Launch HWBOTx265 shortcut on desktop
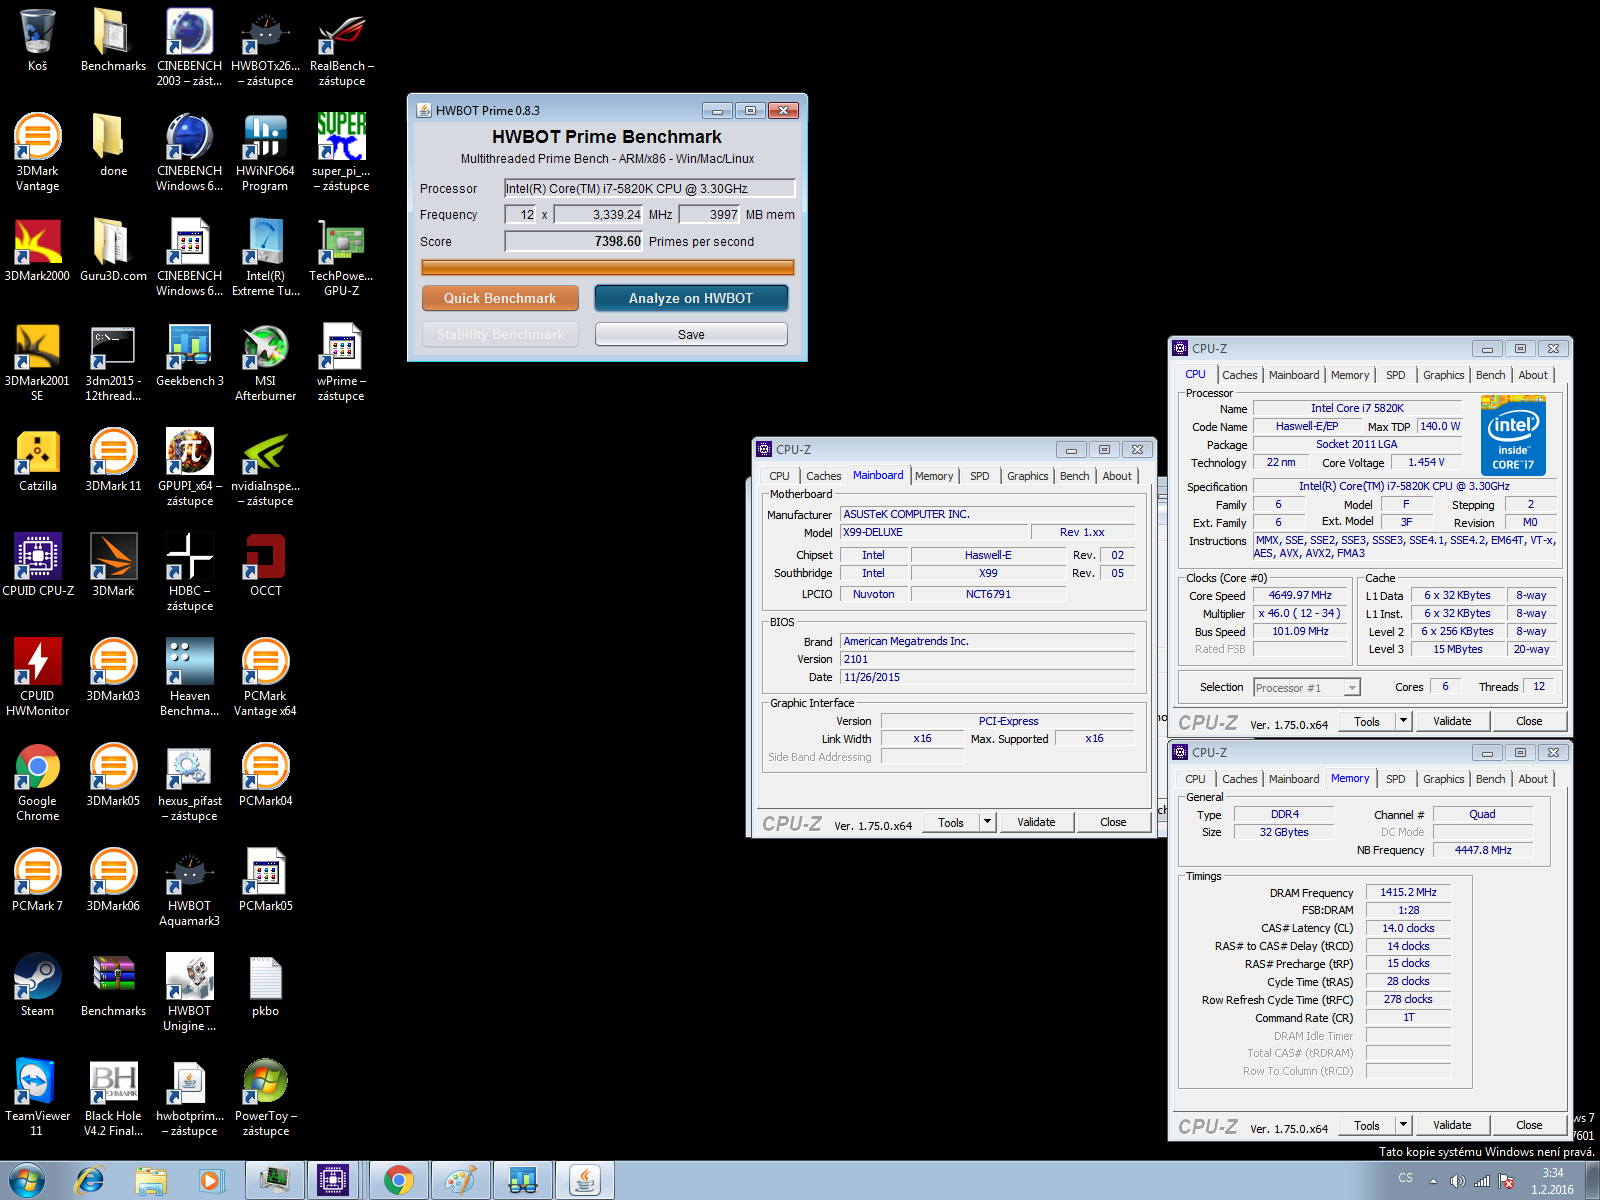1600x1200 pixels. (x=265, y=47)
